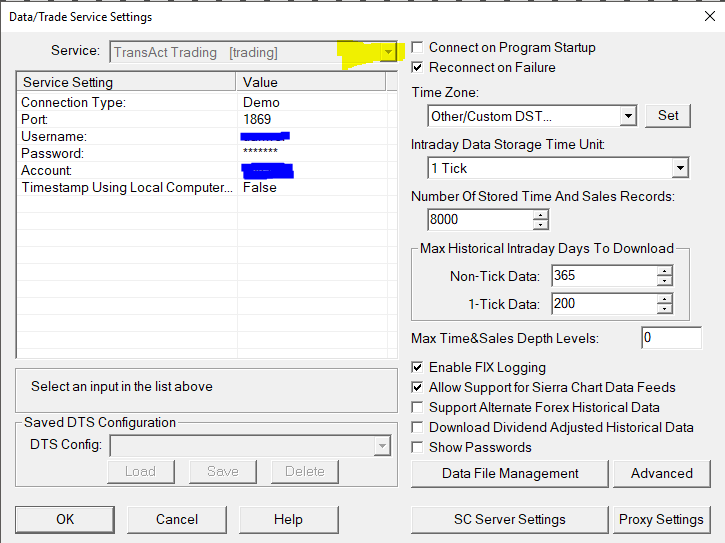Disable Enable FIX Logging checkbox
Viewport: 725px width, 543px height.
(x=417, y=367)
